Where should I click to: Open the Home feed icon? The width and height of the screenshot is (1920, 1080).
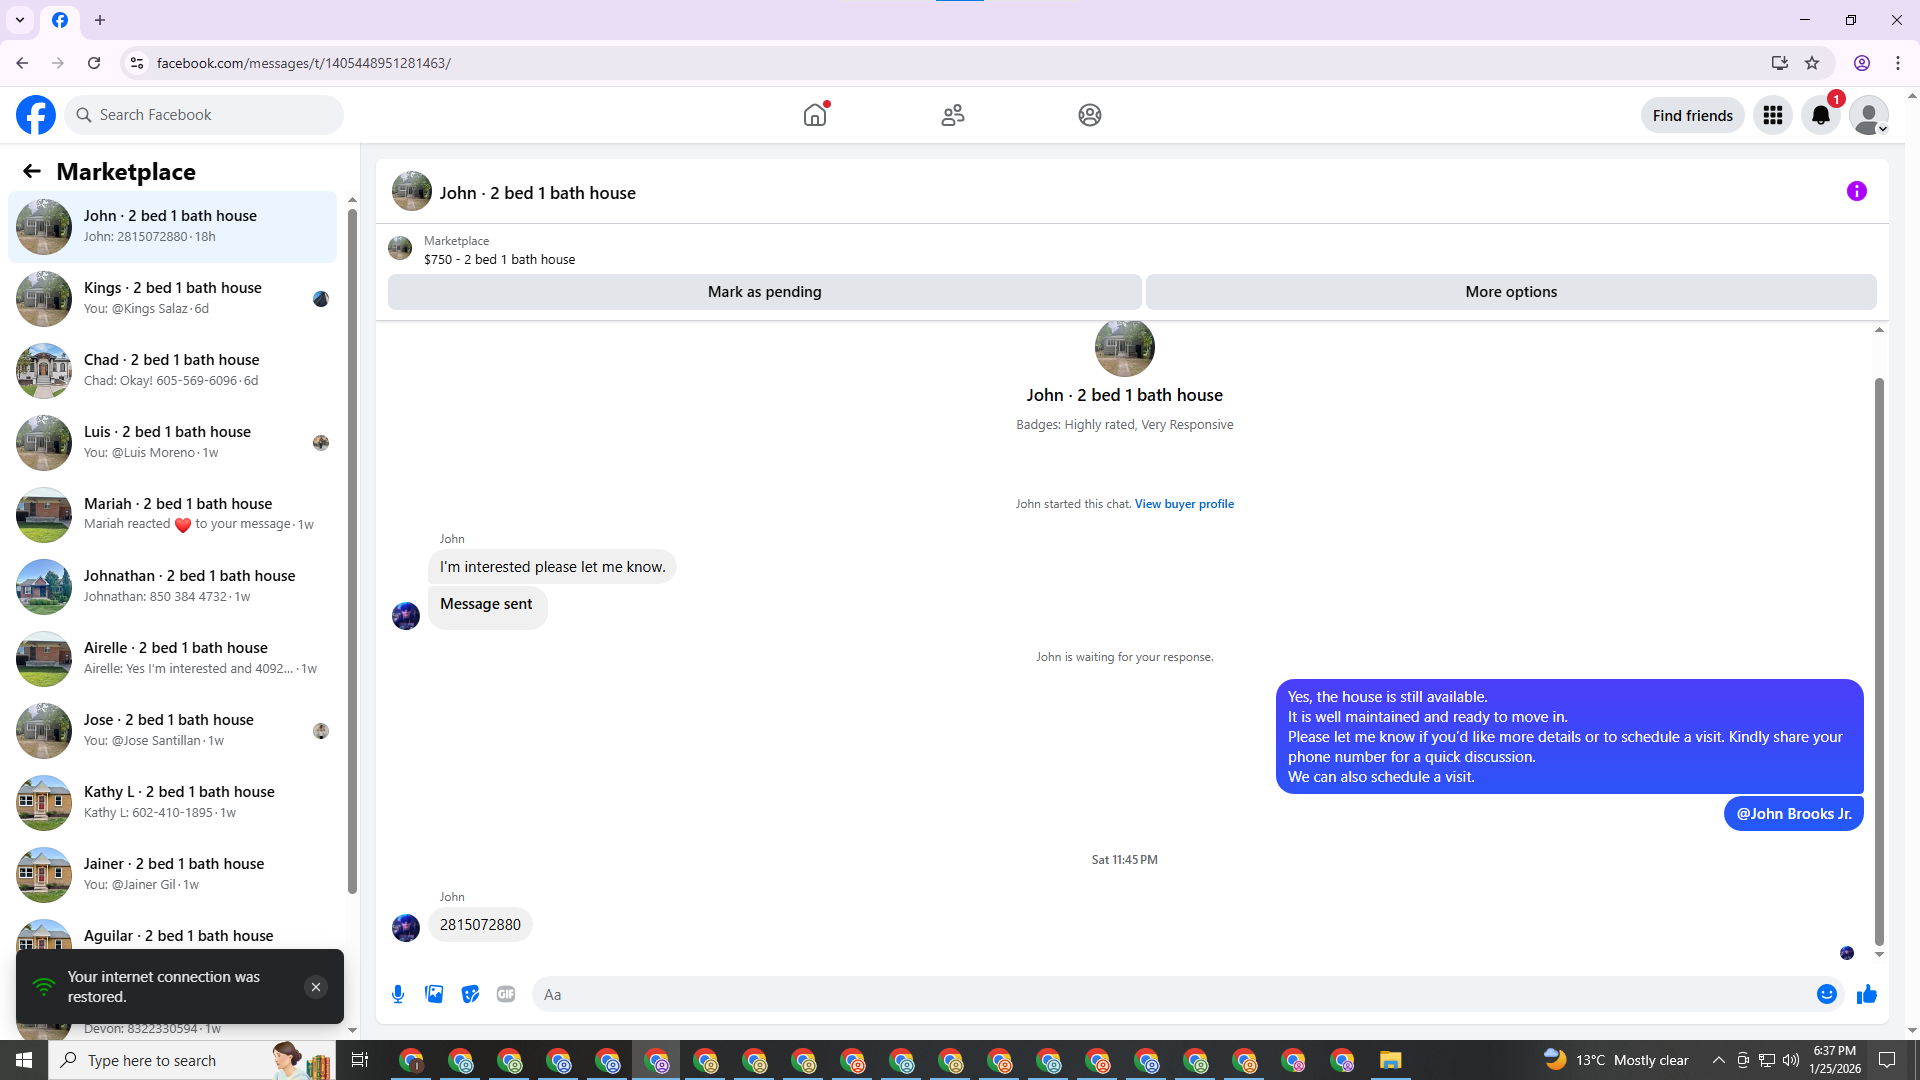[x=815, y=115]
